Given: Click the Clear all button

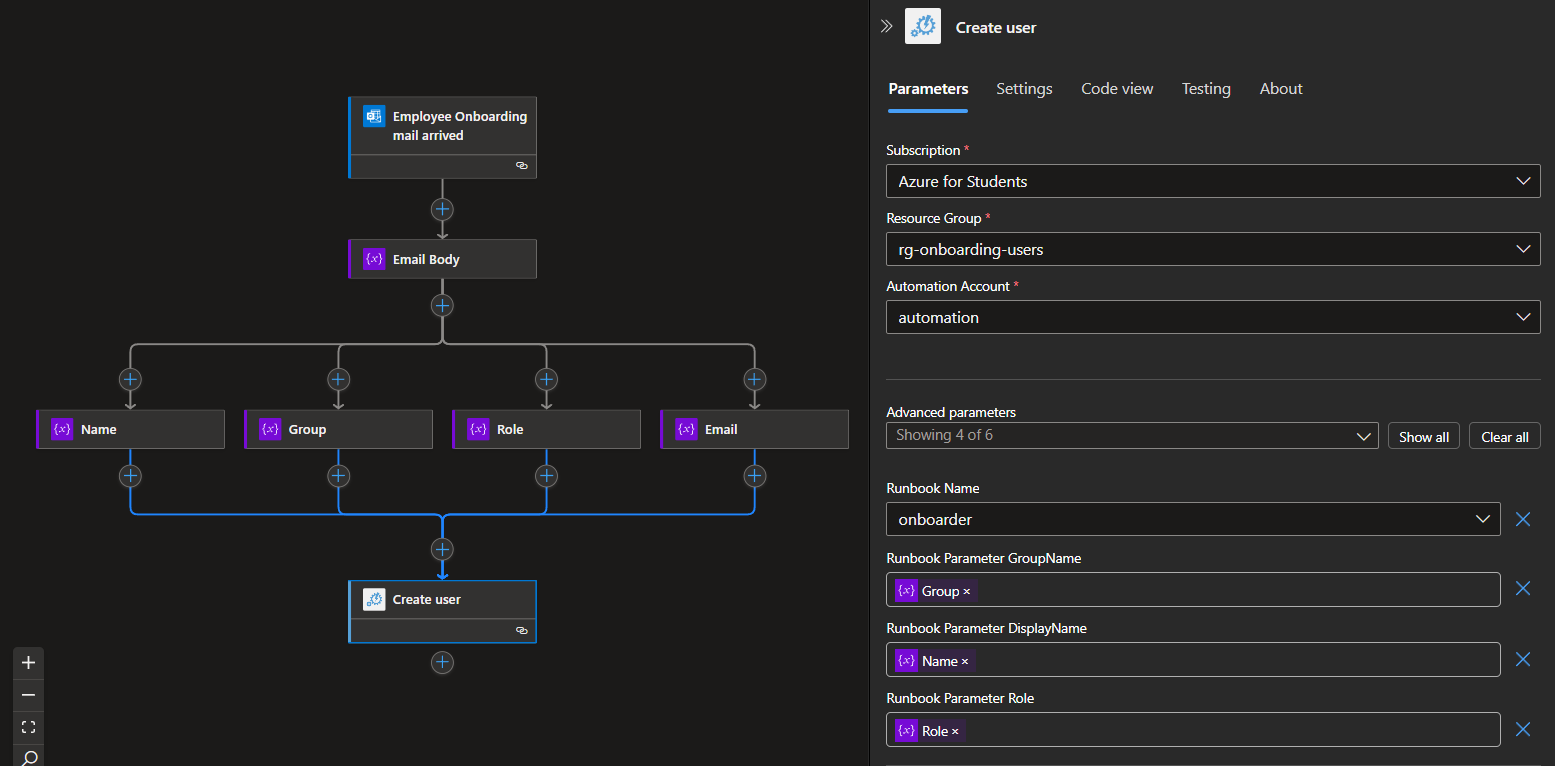Looking at the screenshot, I should point(1504,437).
